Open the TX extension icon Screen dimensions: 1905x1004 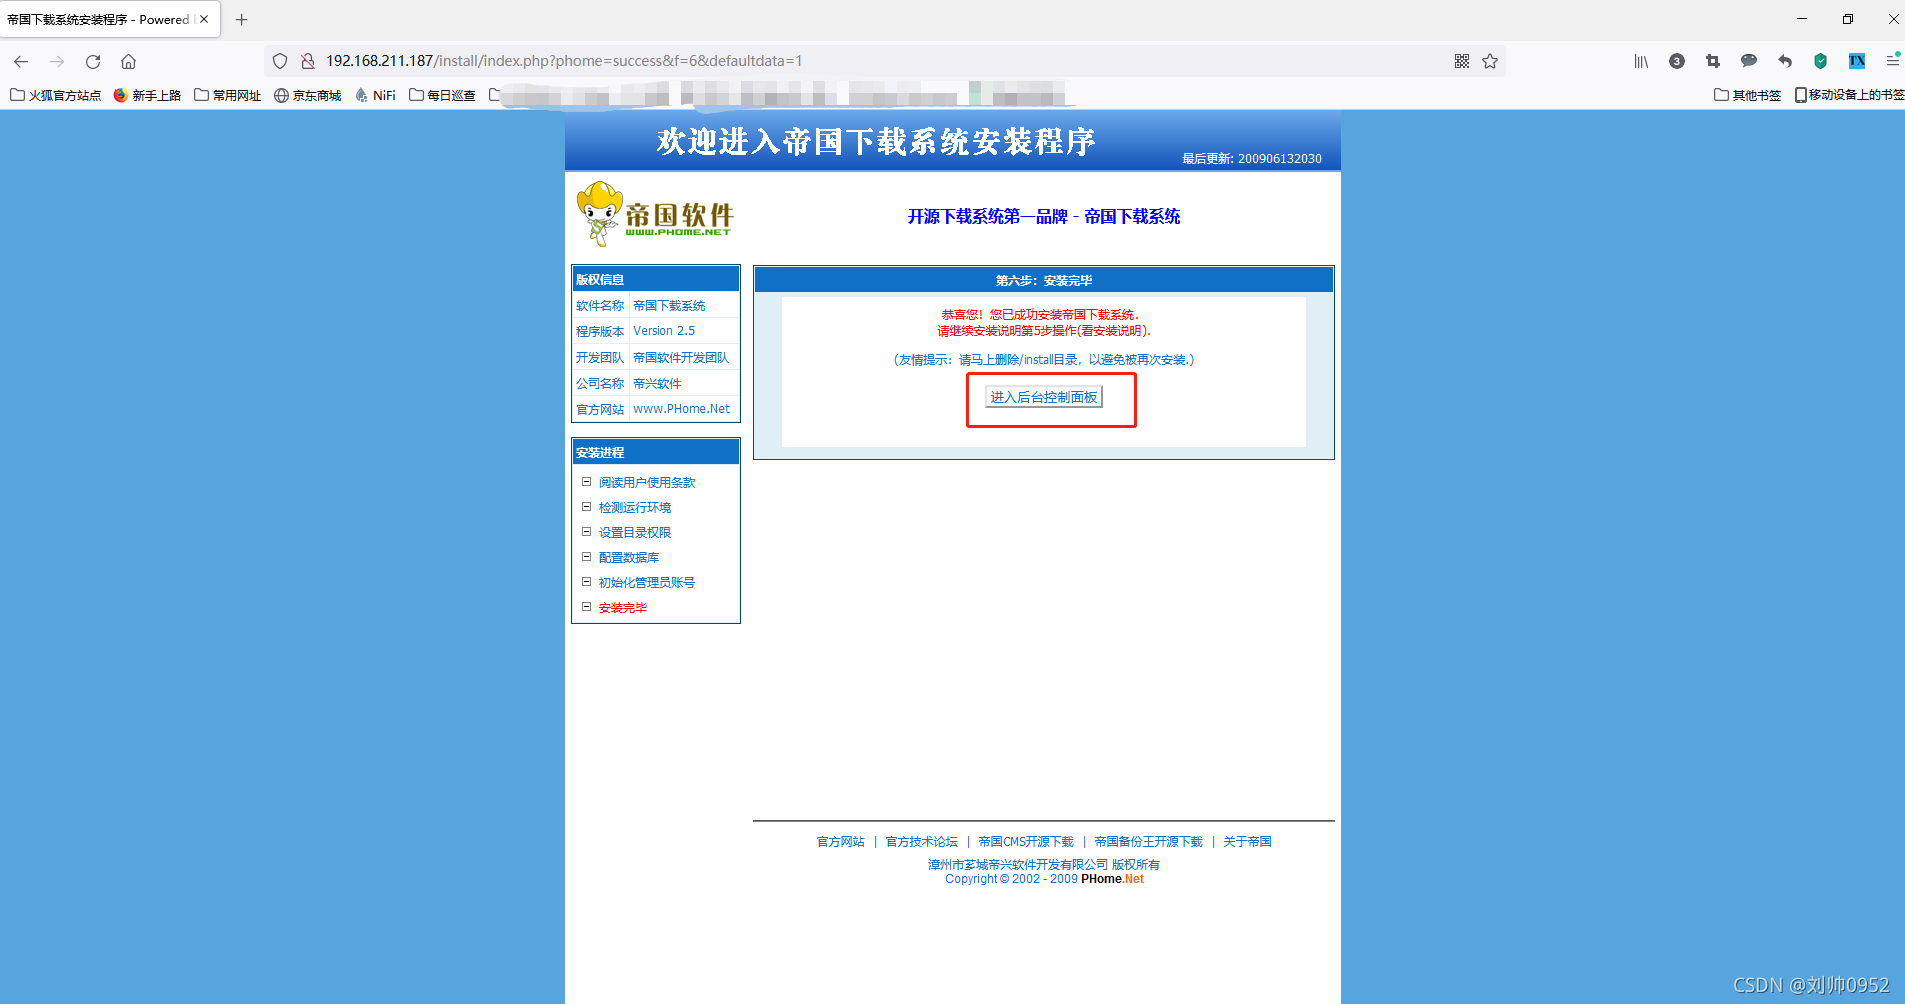(x=1857, y=61)
